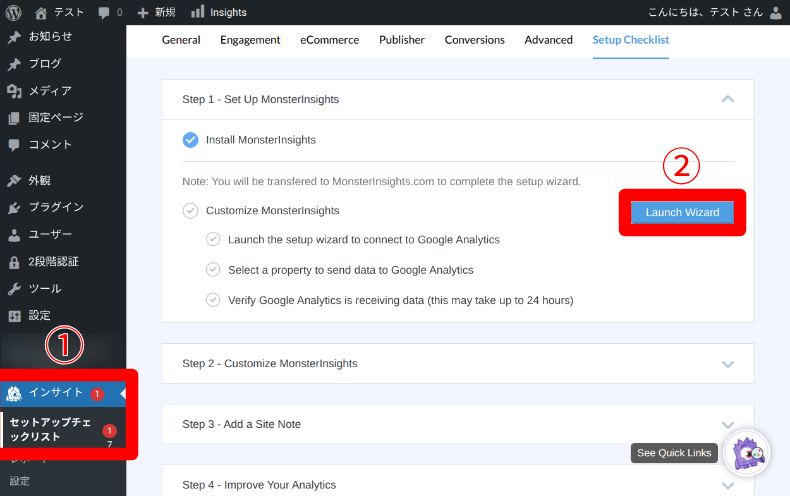Screen dimensions: 790x496
Task: Click the Launch Wizard button
Action: tap(682, 212)
